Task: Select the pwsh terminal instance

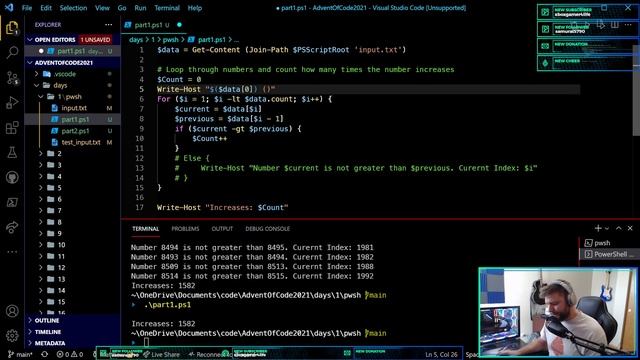Action: [609, 243]
